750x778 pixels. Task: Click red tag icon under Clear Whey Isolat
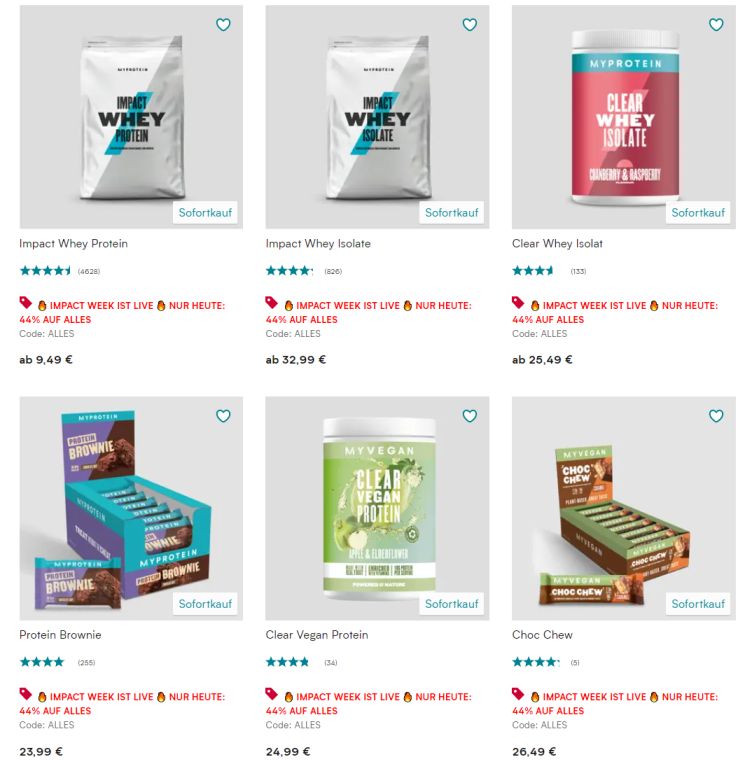pos(518,302)
